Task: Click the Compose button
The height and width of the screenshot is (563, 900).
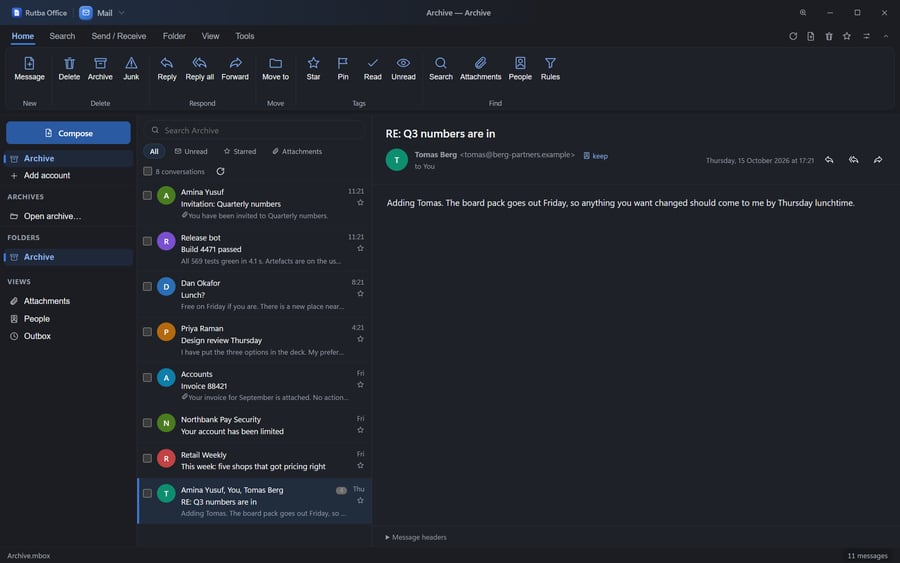Action: [68, 133]
